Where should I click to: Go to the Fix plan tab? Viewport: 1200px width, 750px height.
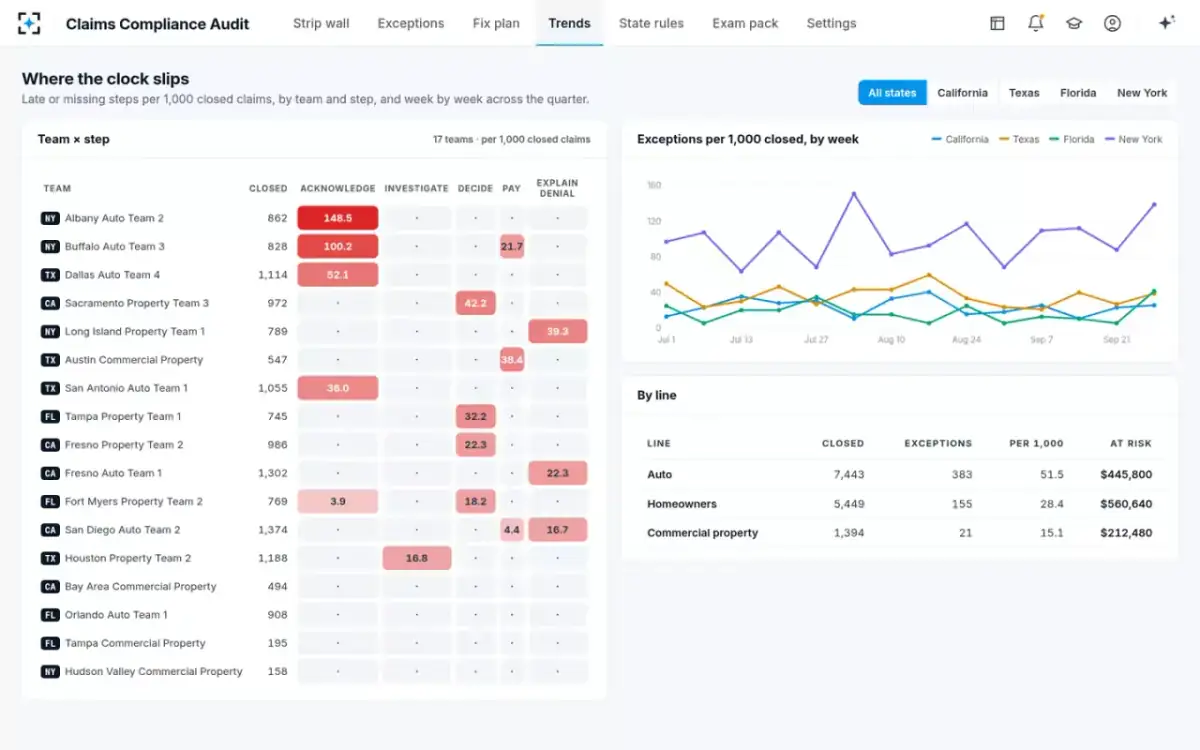[x=496, y=23]
